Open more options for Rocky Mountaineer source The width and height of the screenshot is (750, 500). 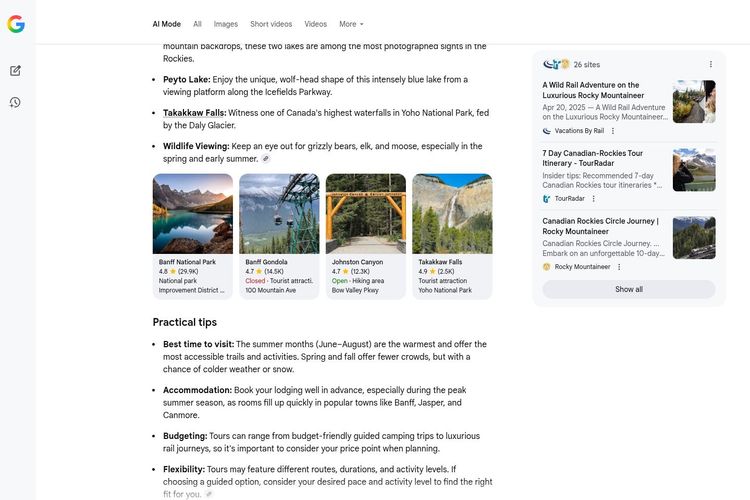(x=619, y=267)
